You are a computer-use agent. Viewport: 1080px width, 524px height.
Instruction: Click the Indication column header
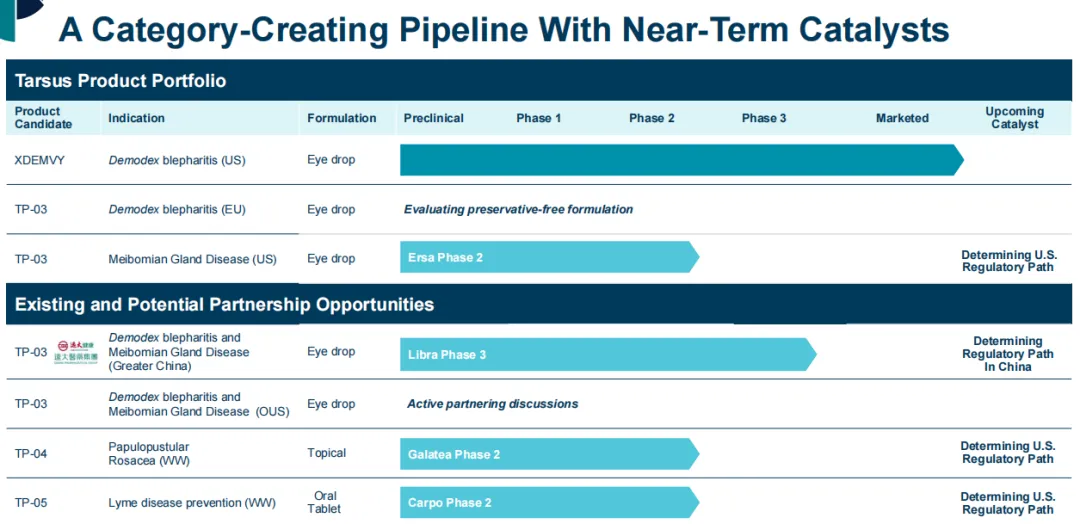(x=136, y=118)
